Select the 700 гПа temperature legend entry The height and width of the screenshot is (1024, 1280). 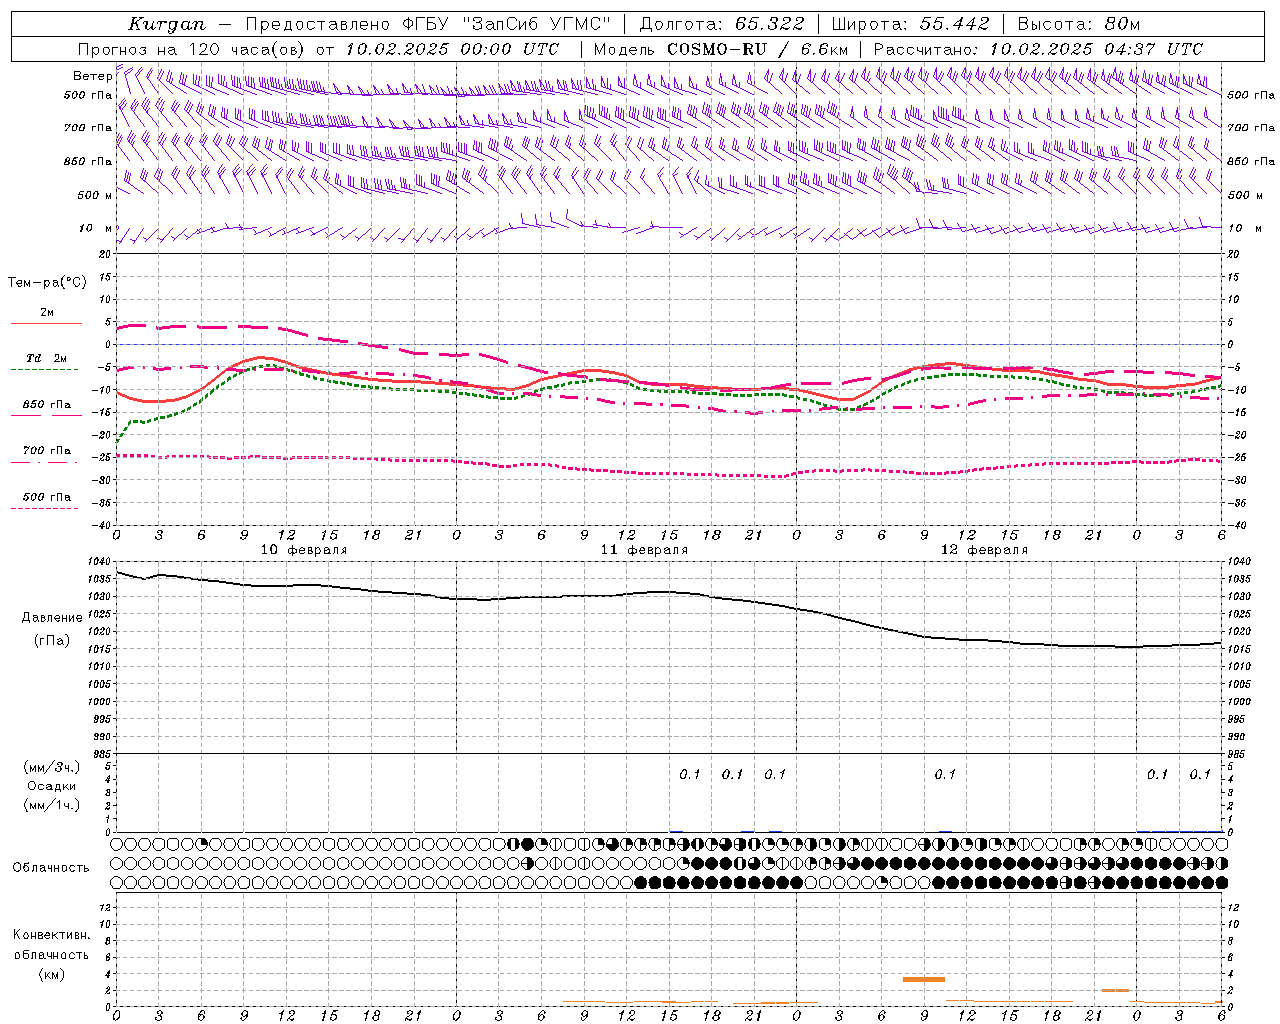pos(47,451)
